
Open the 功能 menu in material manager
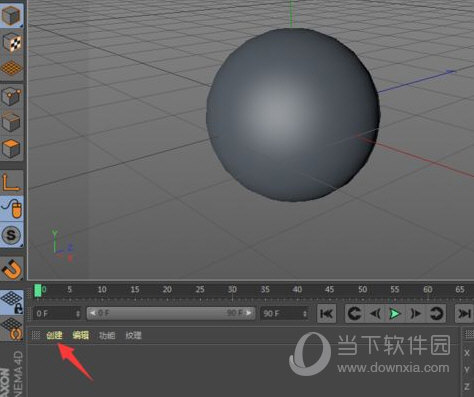[107, 335]
